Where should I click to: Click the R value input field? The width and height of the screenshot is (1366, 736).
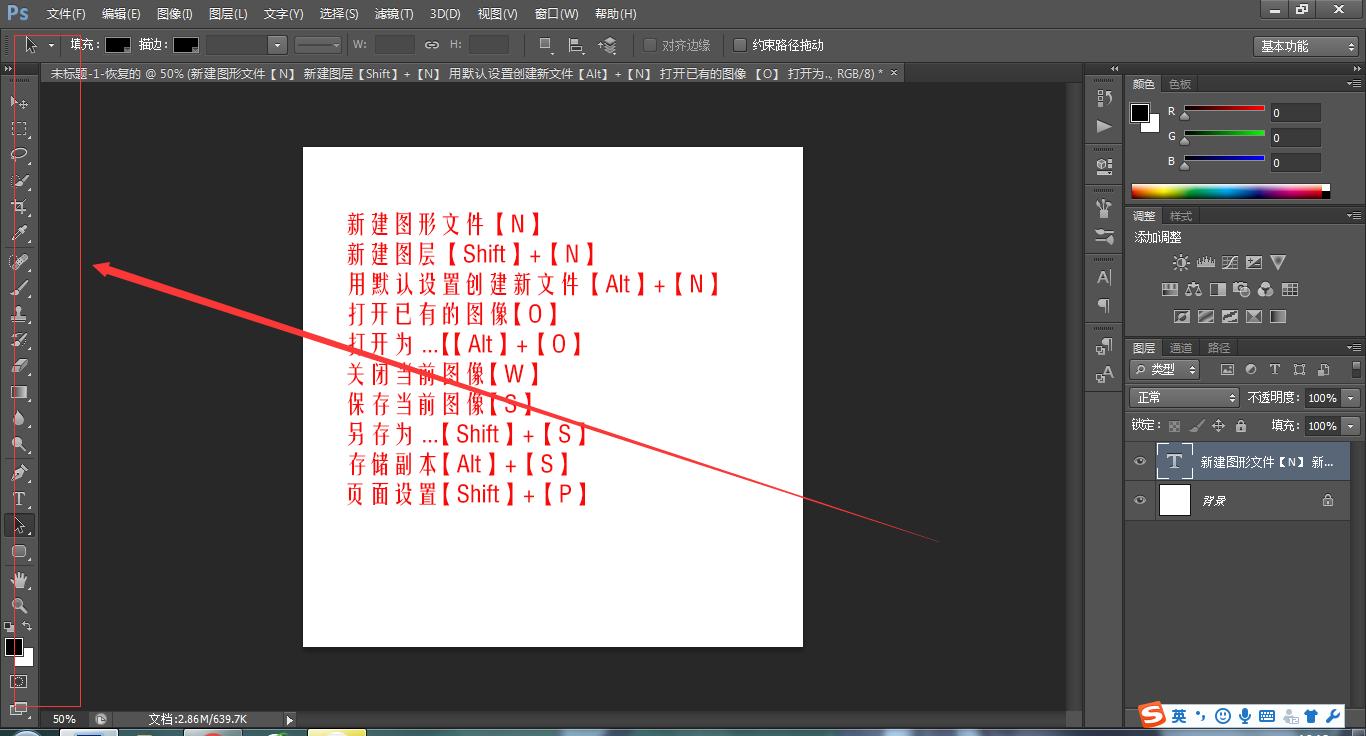click(1295, 113)
